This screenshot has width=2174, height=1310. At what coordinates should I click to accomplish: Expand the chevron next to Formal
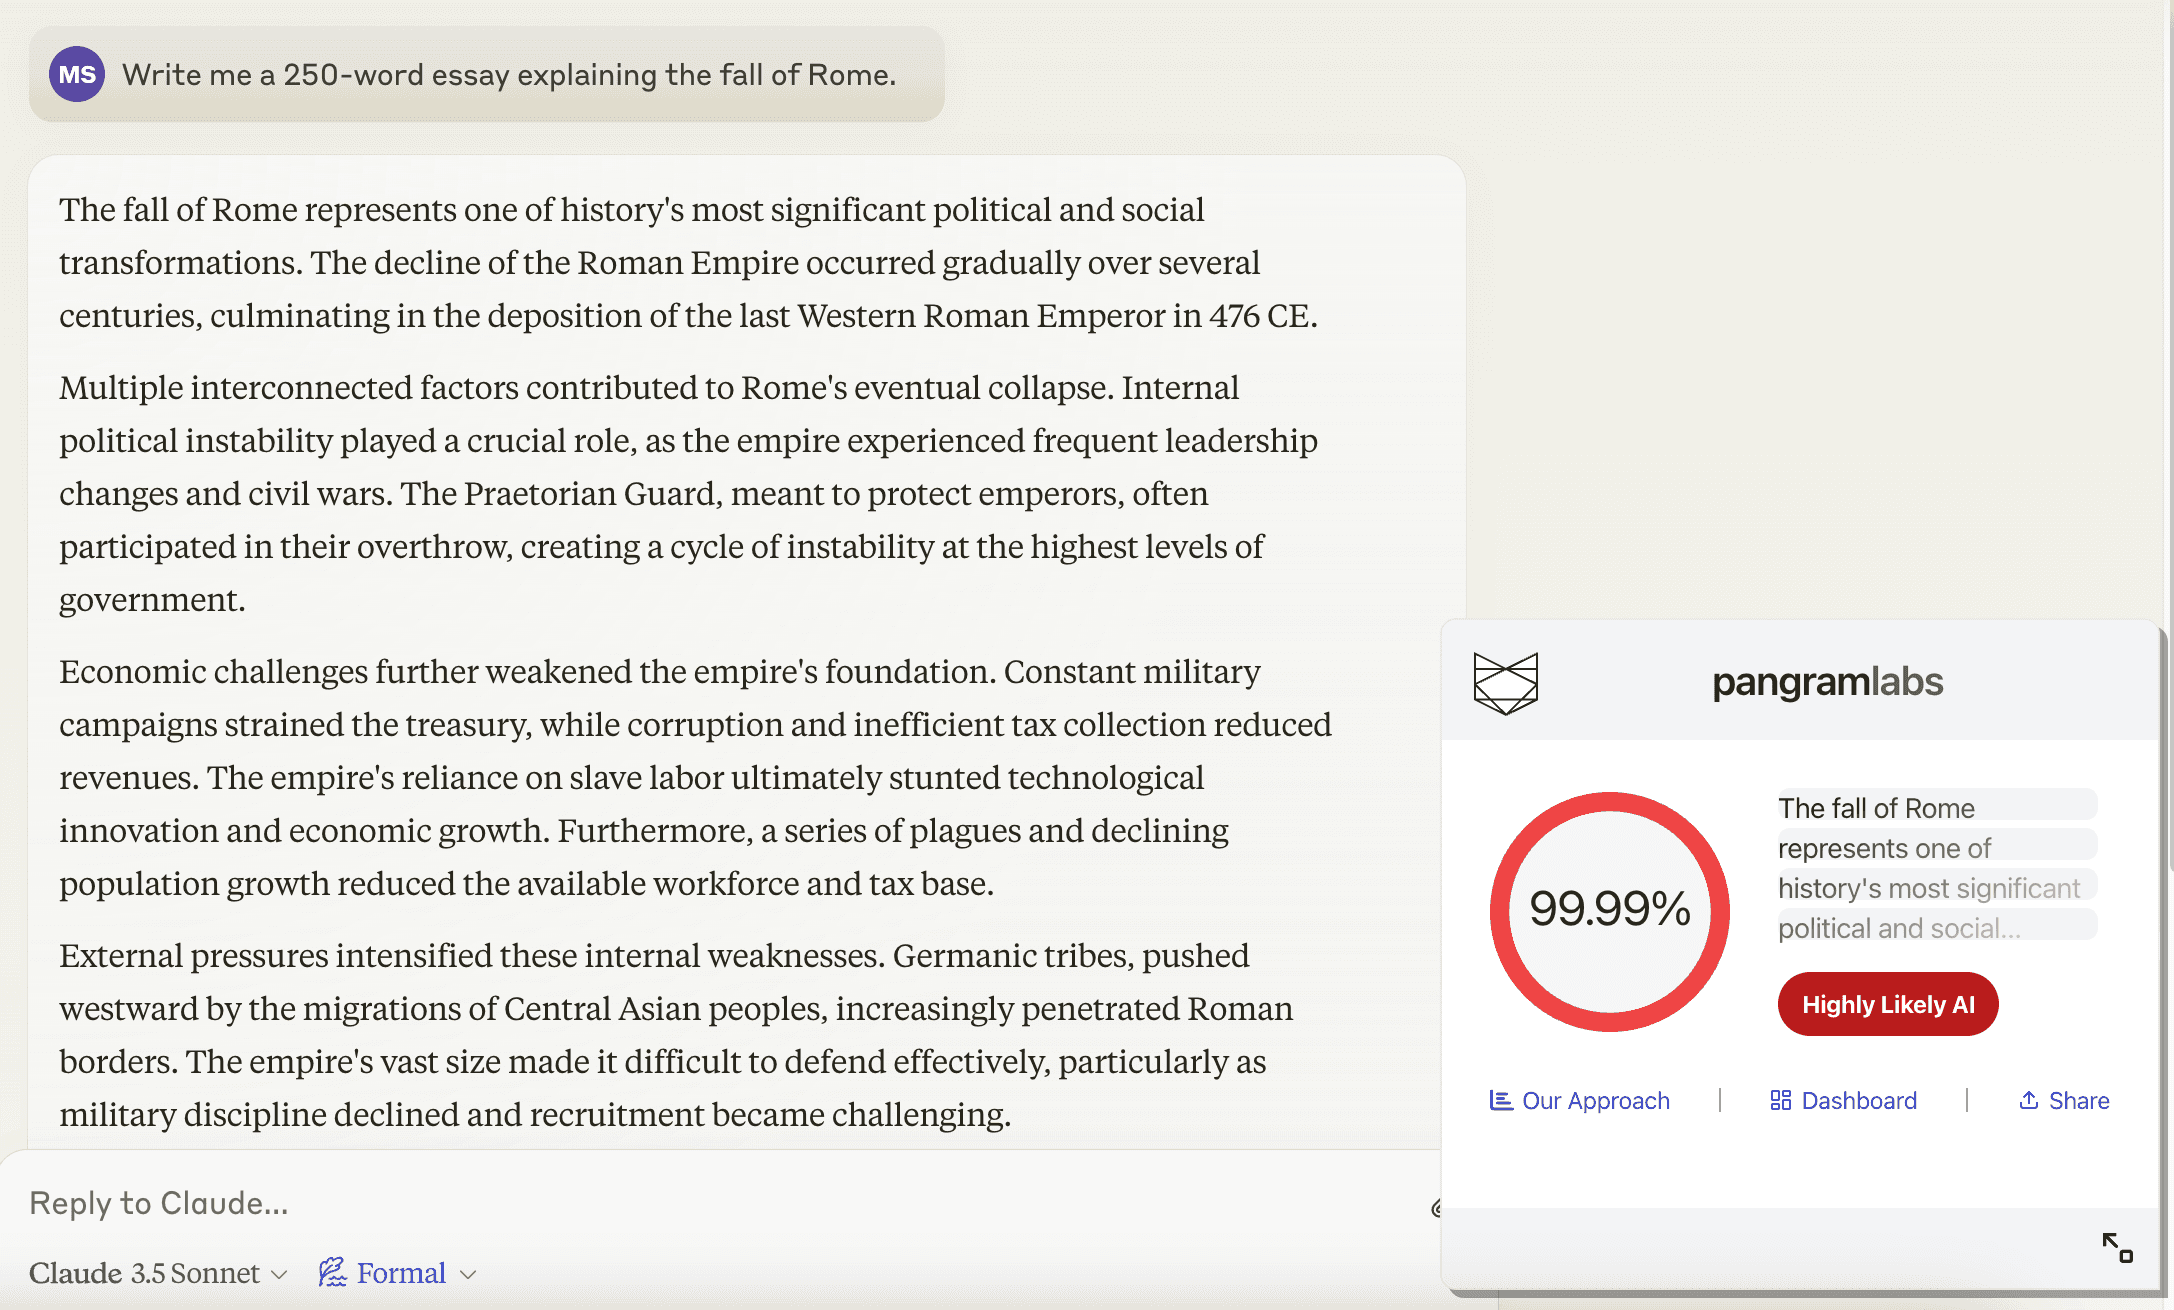click(x=468, y=1274)
